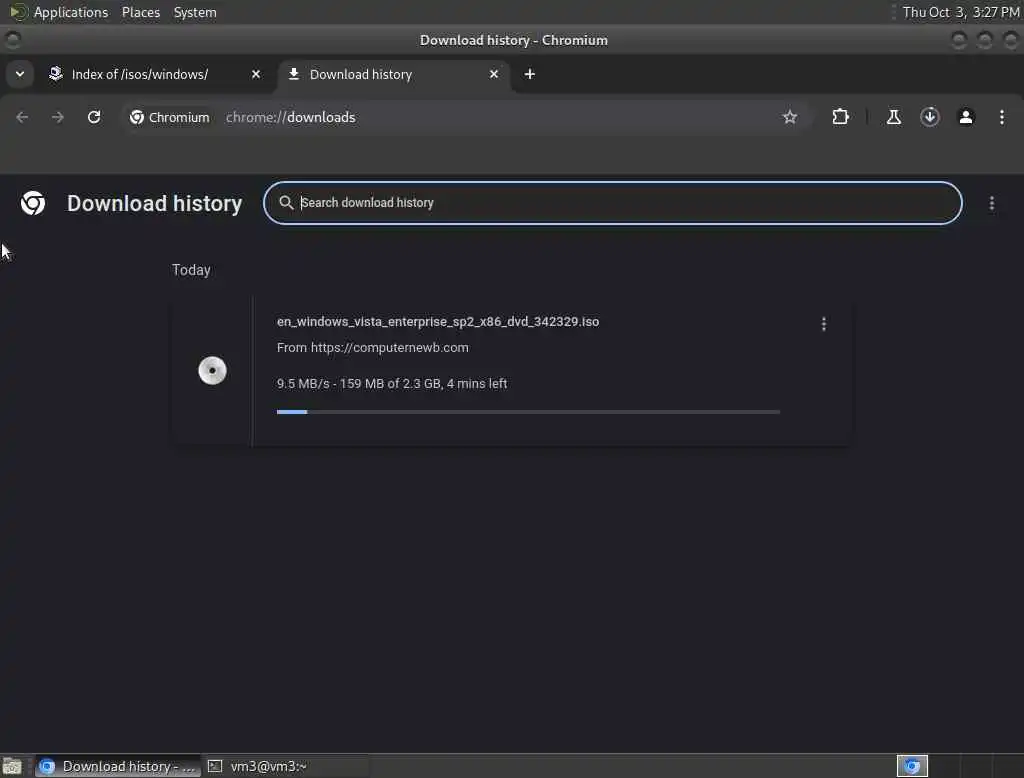Click the download progress bar
The width and height of the screenshot is (1024, 778).
coord(528,412)
